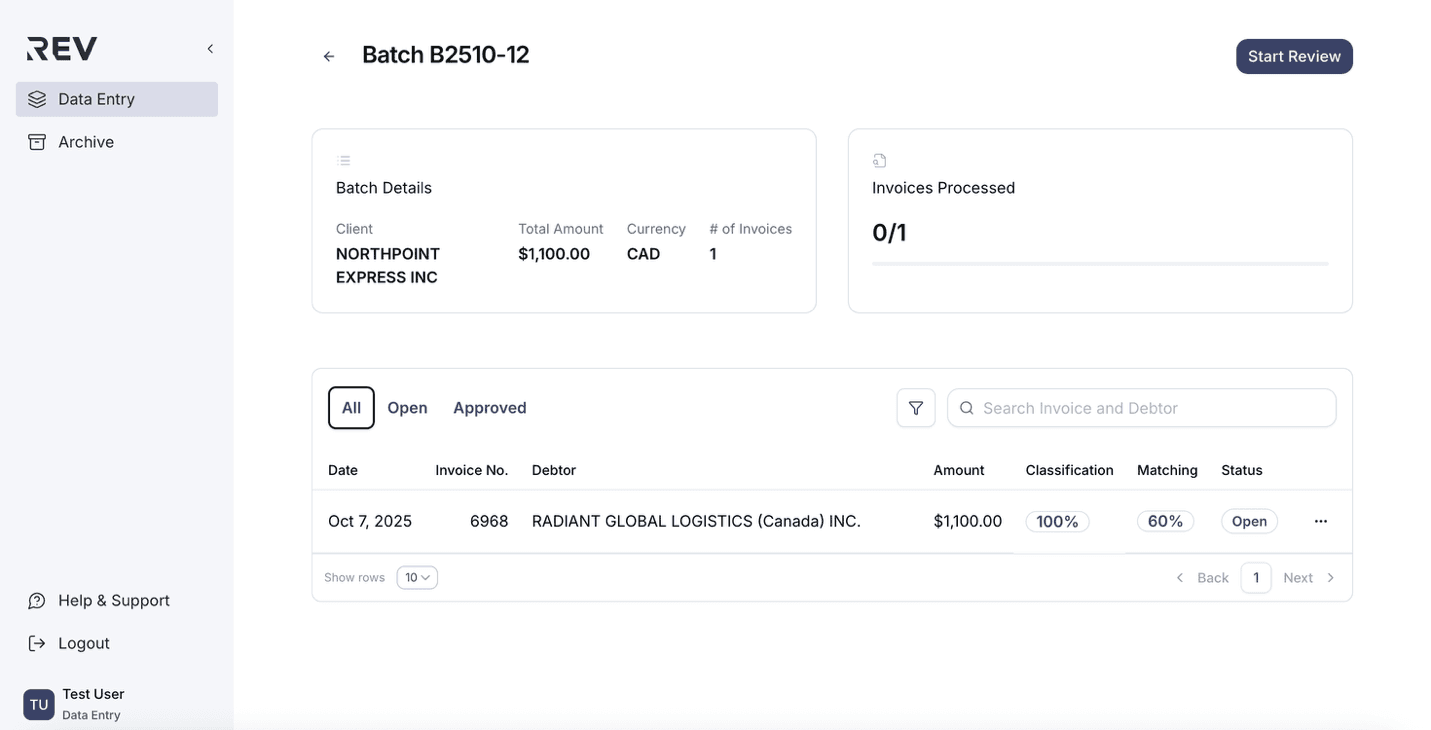
Task: Expand the Show rows dropdown
Action: click(x=417, y=578)
